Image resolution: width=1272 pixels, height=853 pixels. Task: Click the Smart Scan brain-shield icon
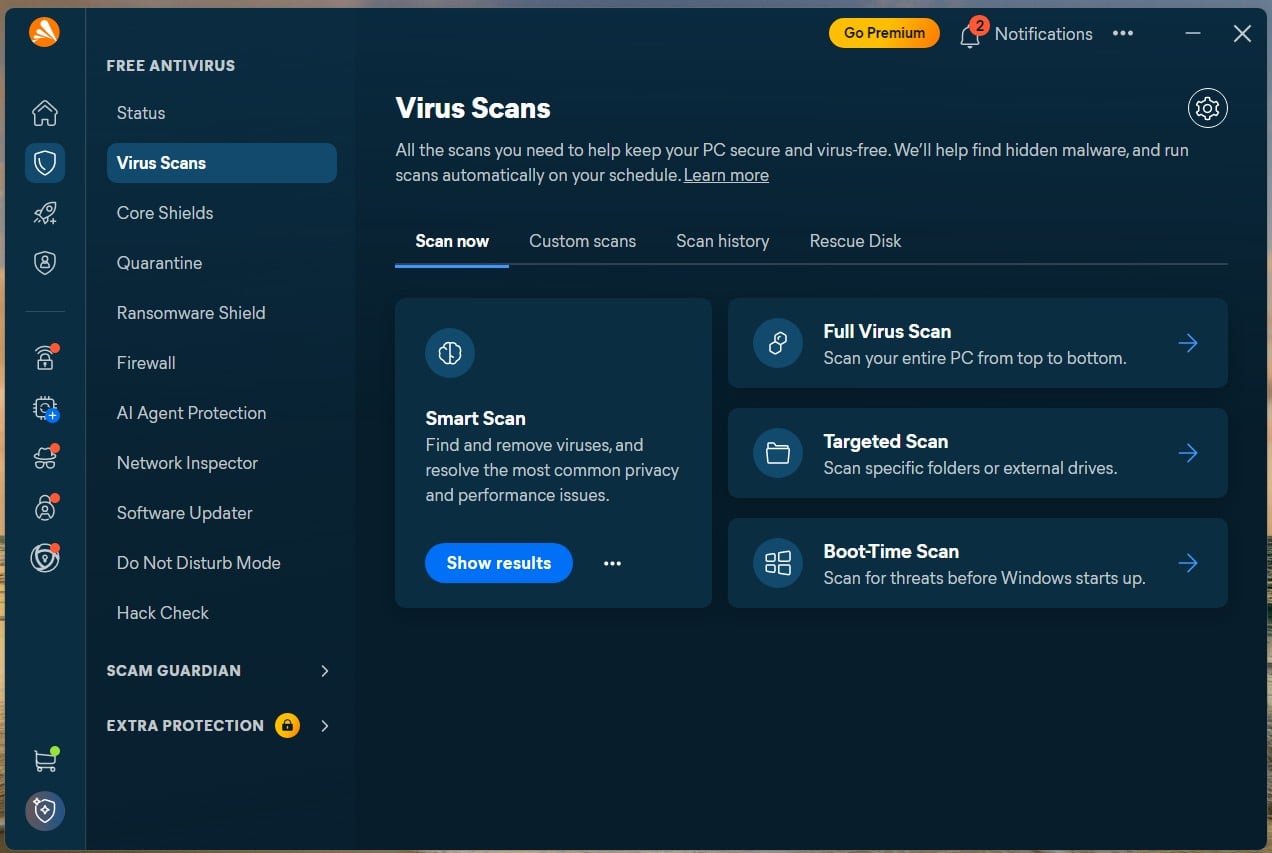point(450,353)
